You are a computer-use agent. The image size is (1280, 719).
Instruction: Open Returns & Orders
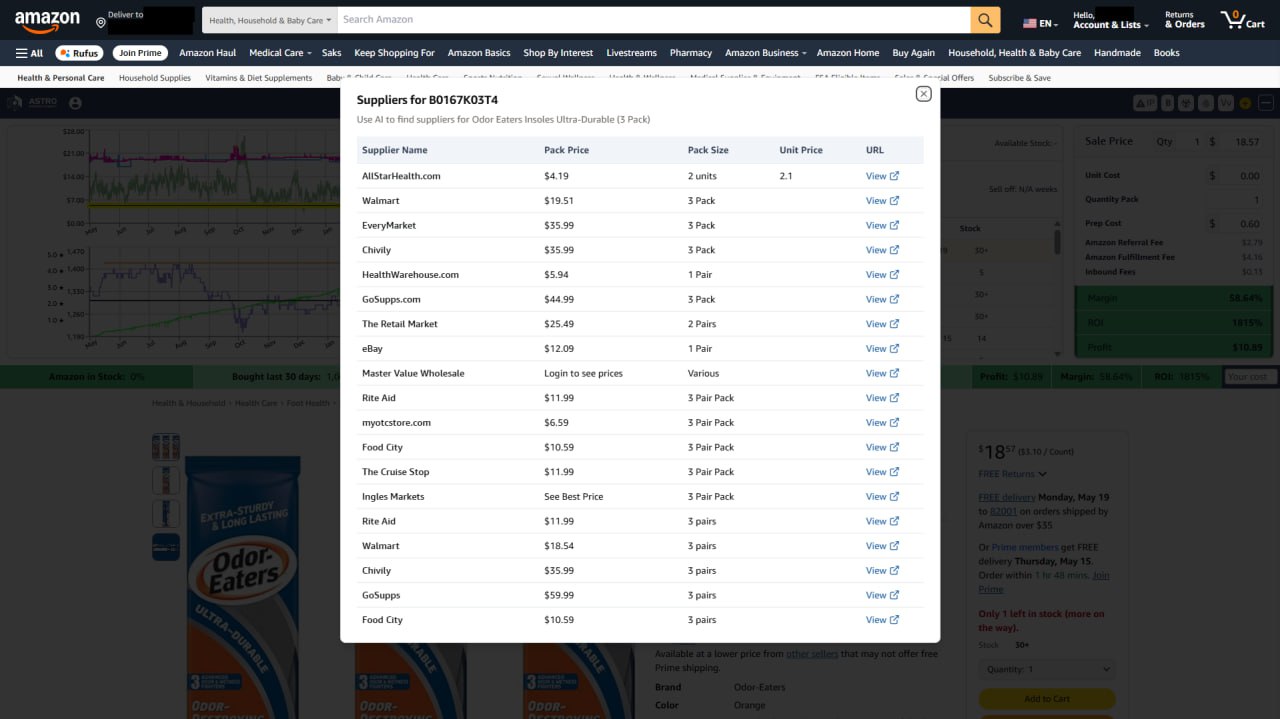tap(1184, 20)
